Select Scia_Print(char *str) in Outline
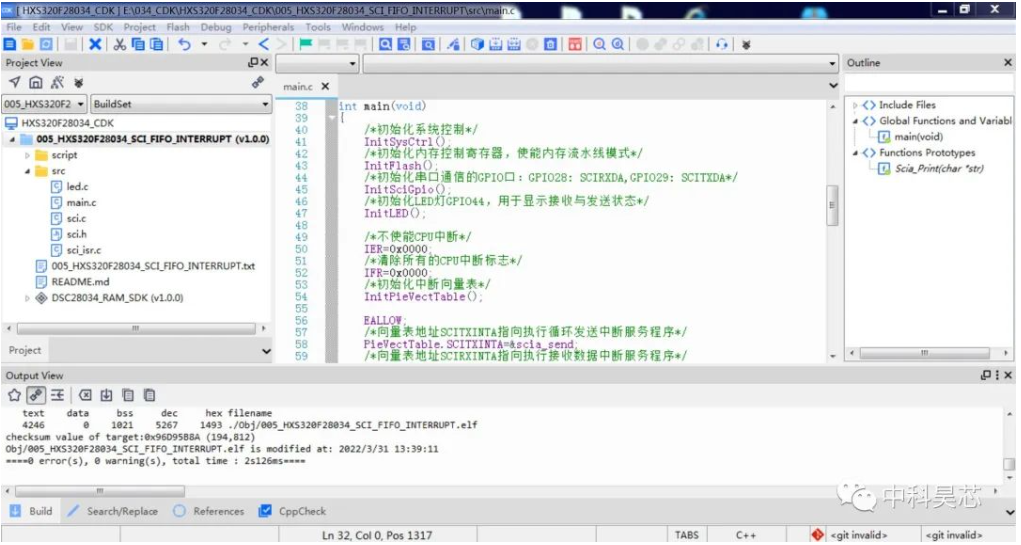 point(939,169)
